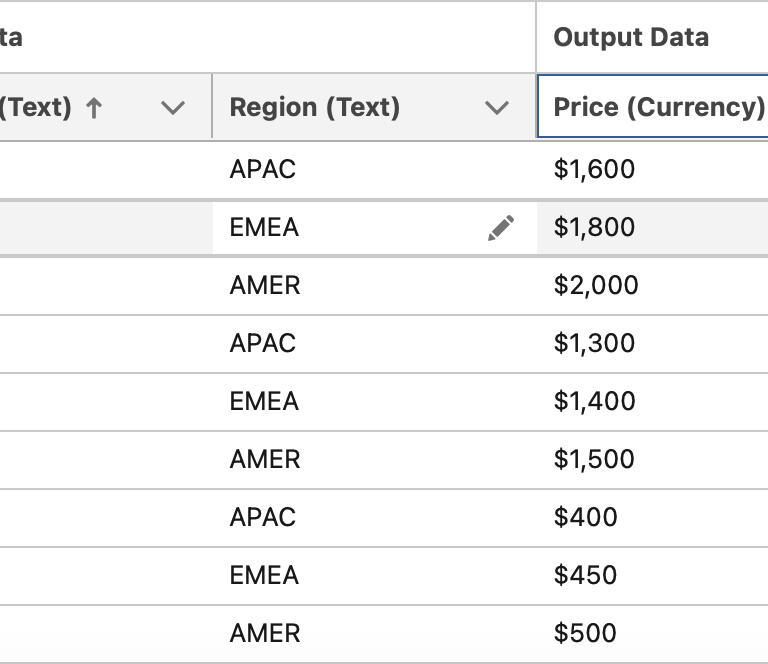Select the $1,600 price cell
Screen dimensions: 768x664
point(594,169)
